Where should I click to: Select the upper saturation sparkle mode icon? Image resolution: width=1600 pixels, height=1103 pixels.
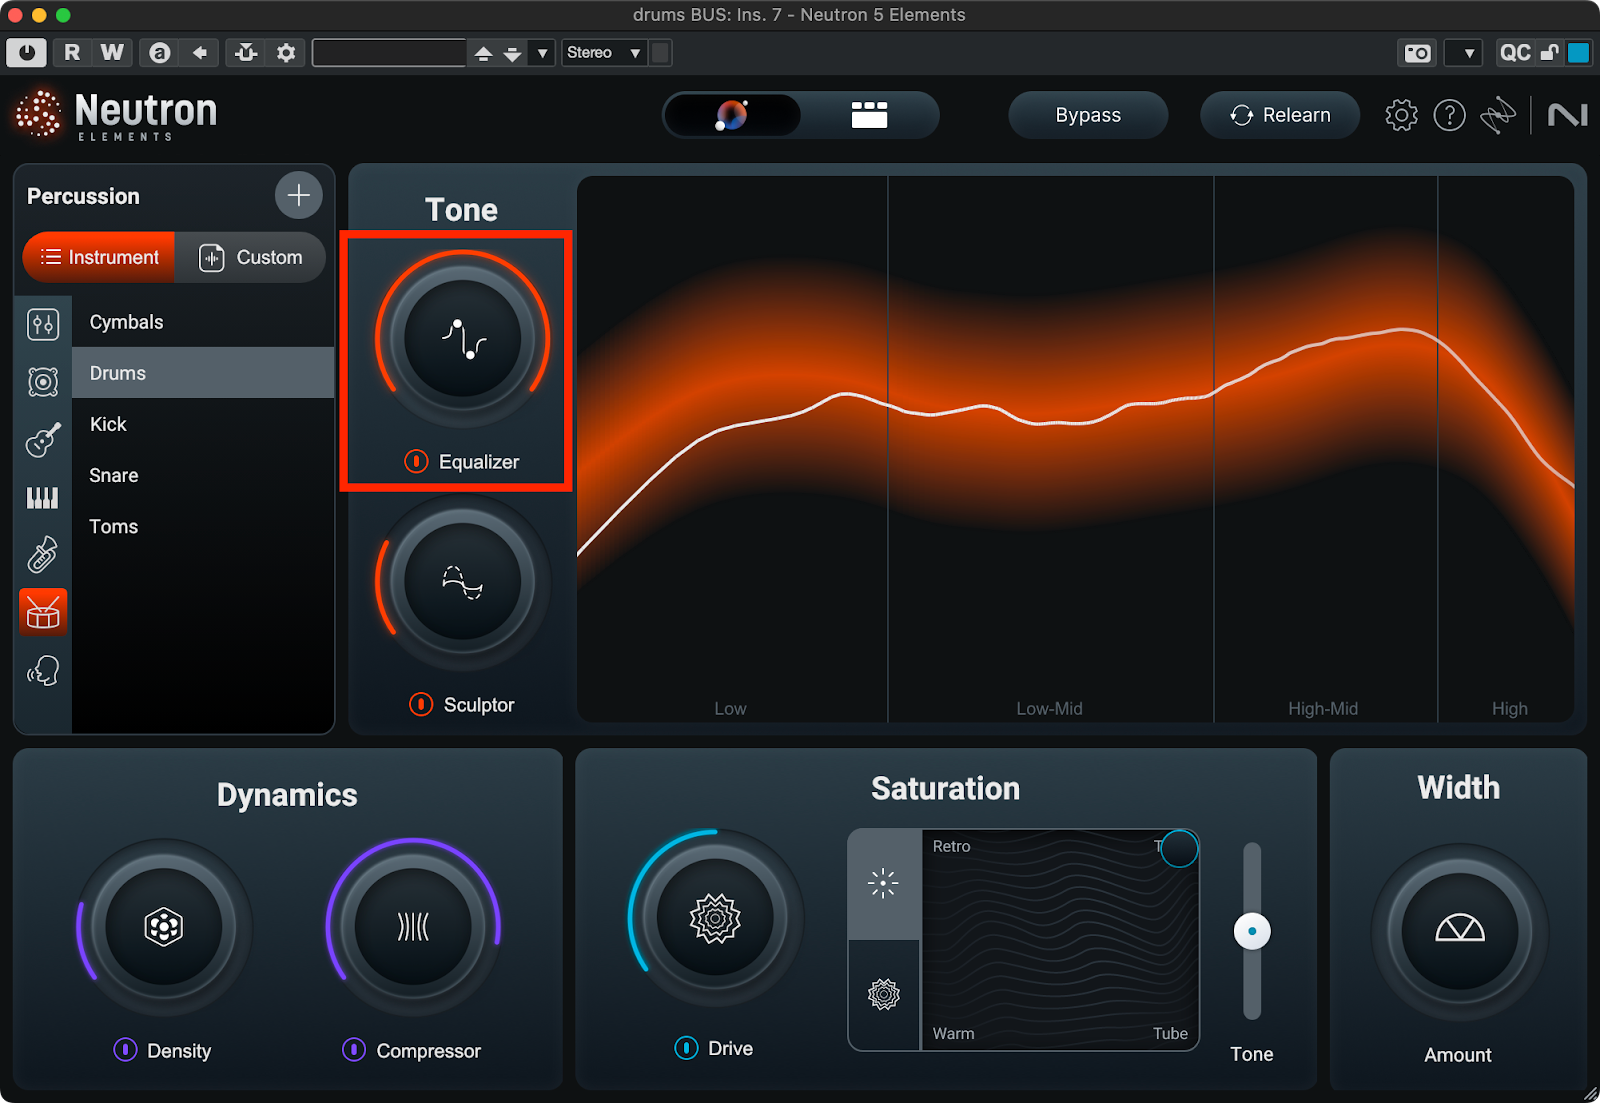[884, 884]
